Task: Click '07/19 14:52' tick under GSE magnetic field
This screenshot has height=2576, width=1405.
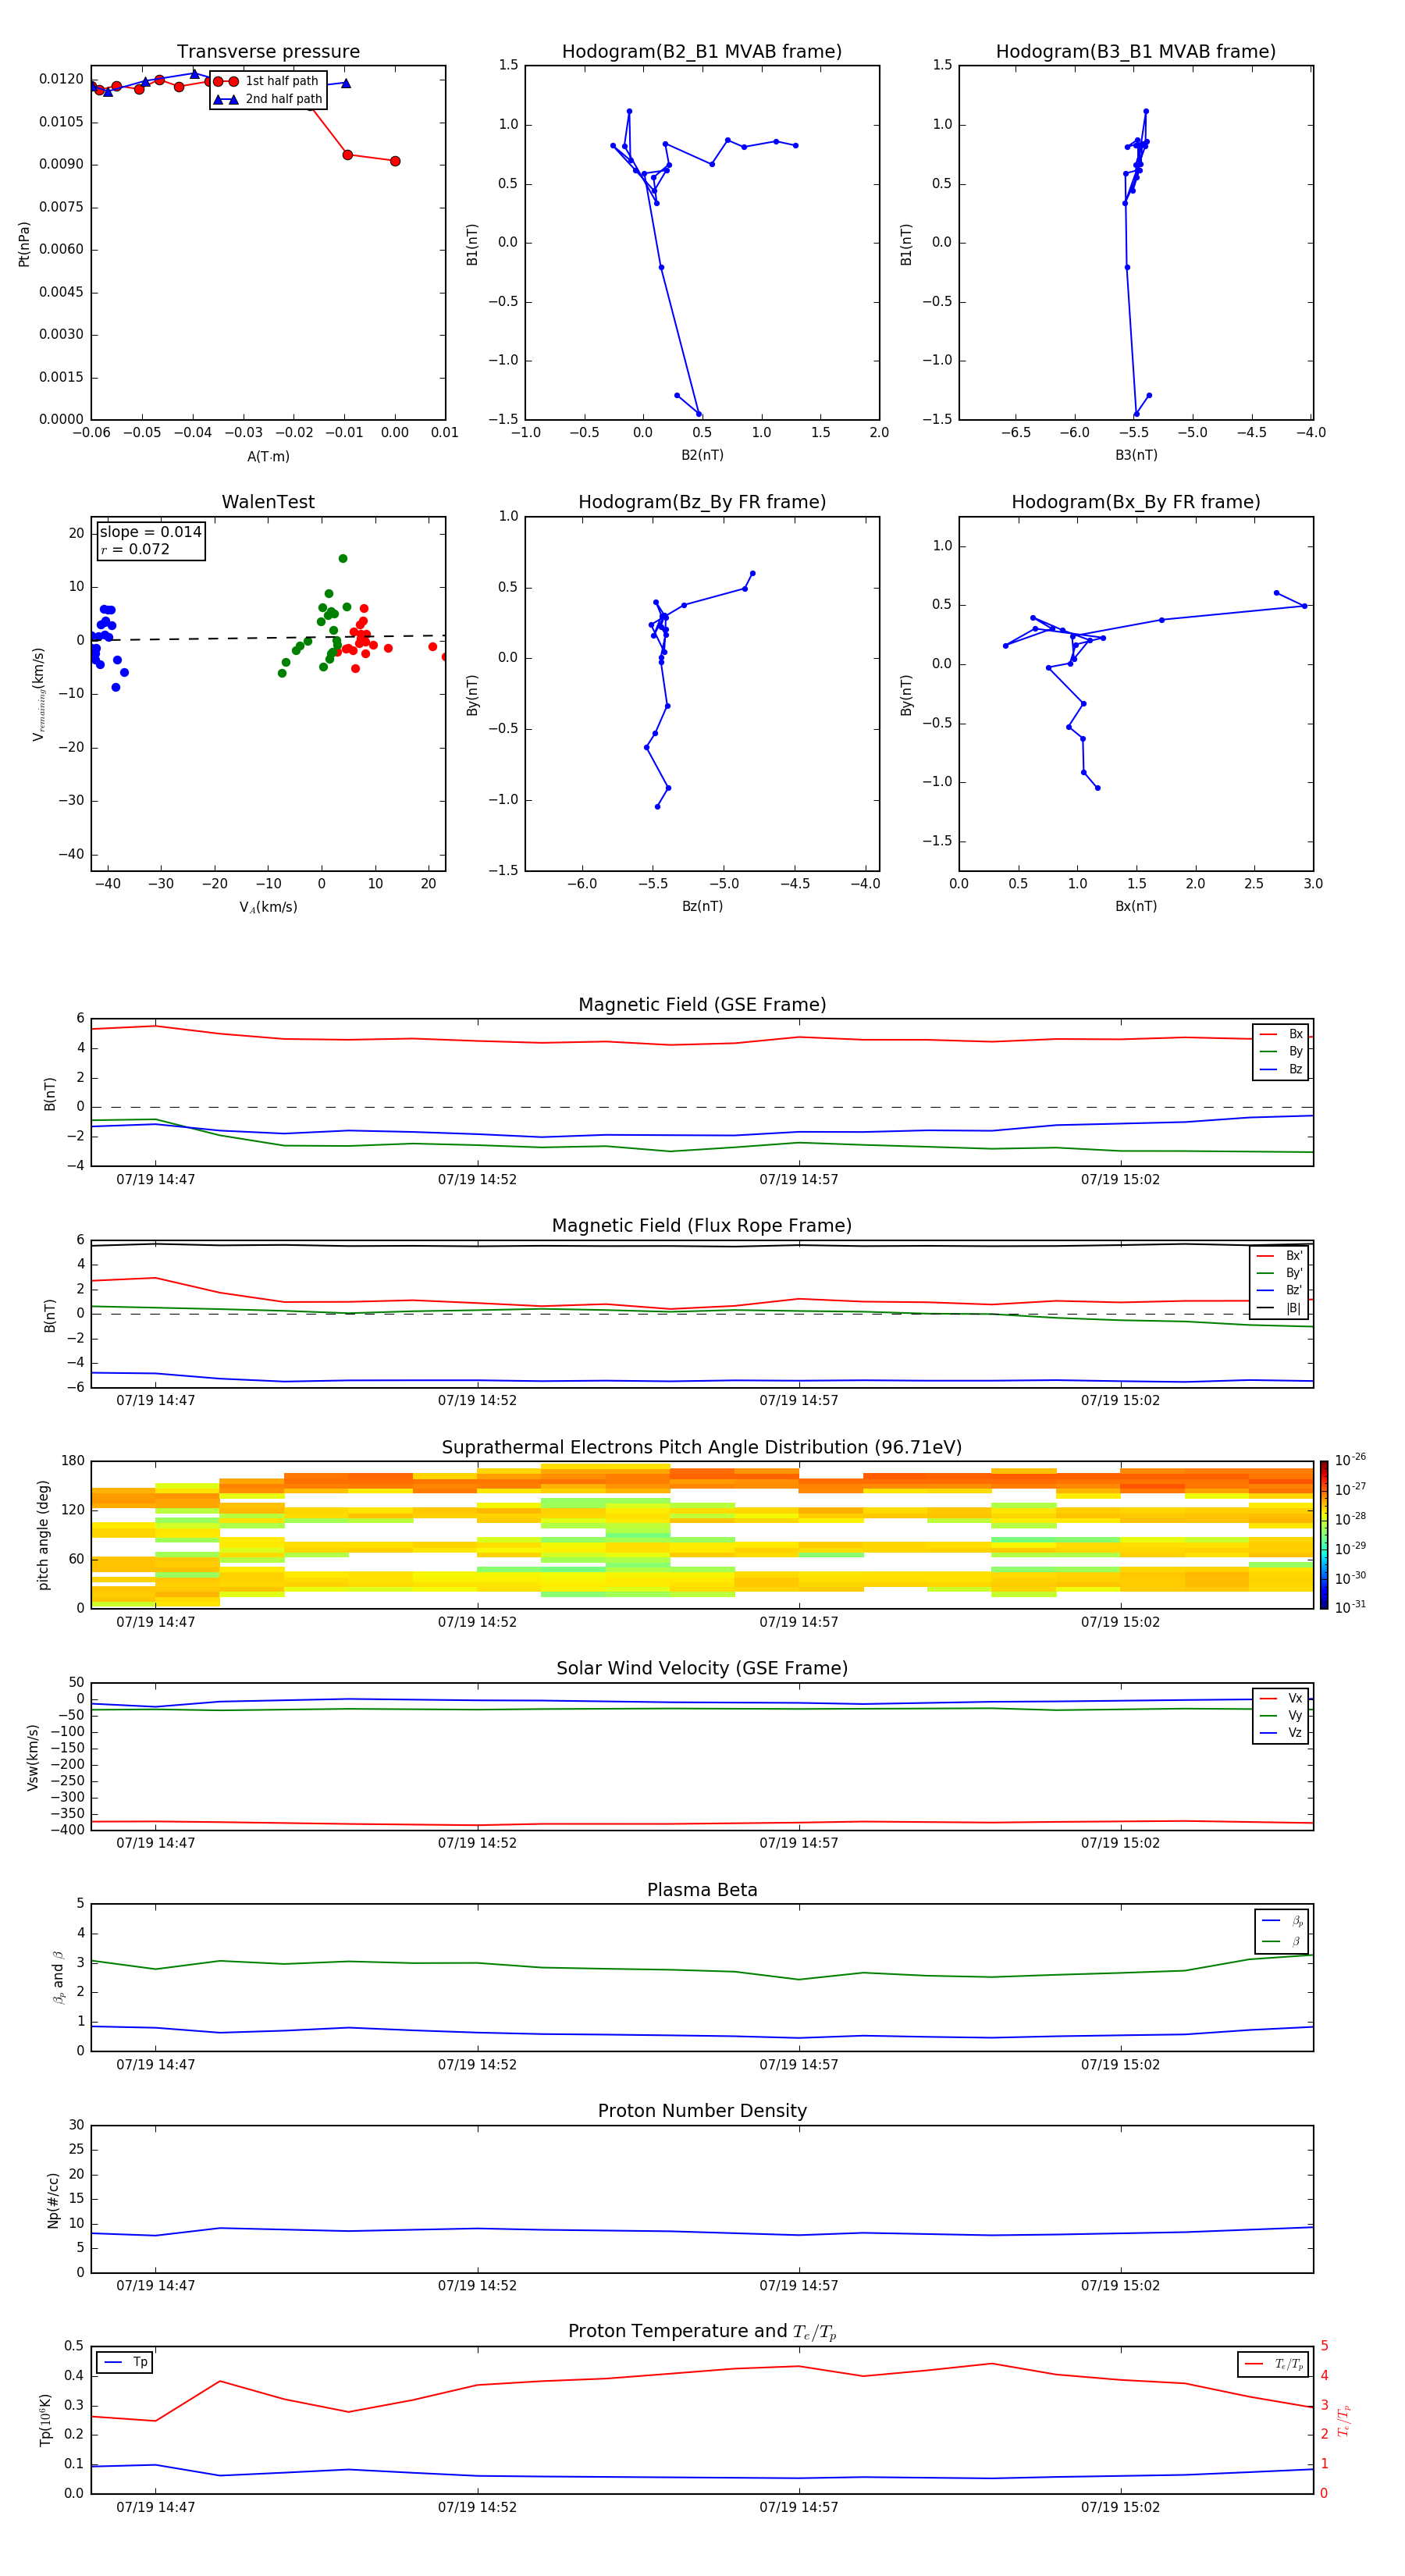Action: pos(477,1180)
